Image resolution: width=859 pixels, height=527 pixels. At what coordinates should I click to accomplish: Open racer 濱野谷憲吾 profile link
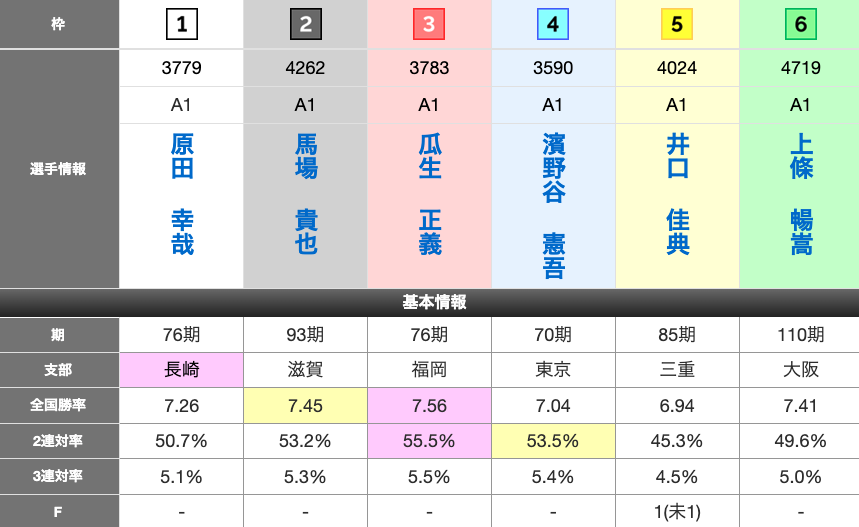coord(554,207)
